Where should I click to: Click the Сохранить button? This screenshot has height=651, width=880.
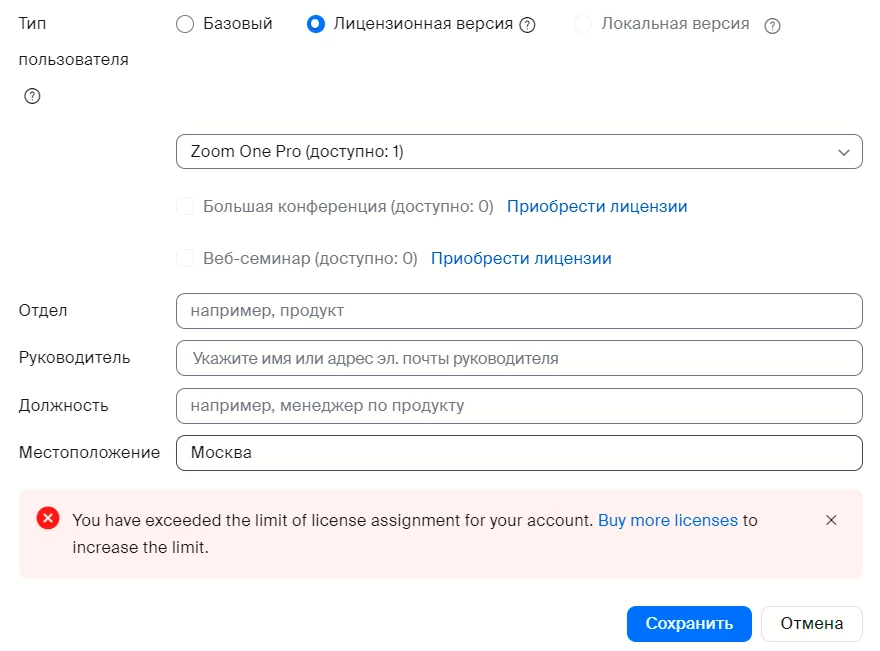click(689, 624)
